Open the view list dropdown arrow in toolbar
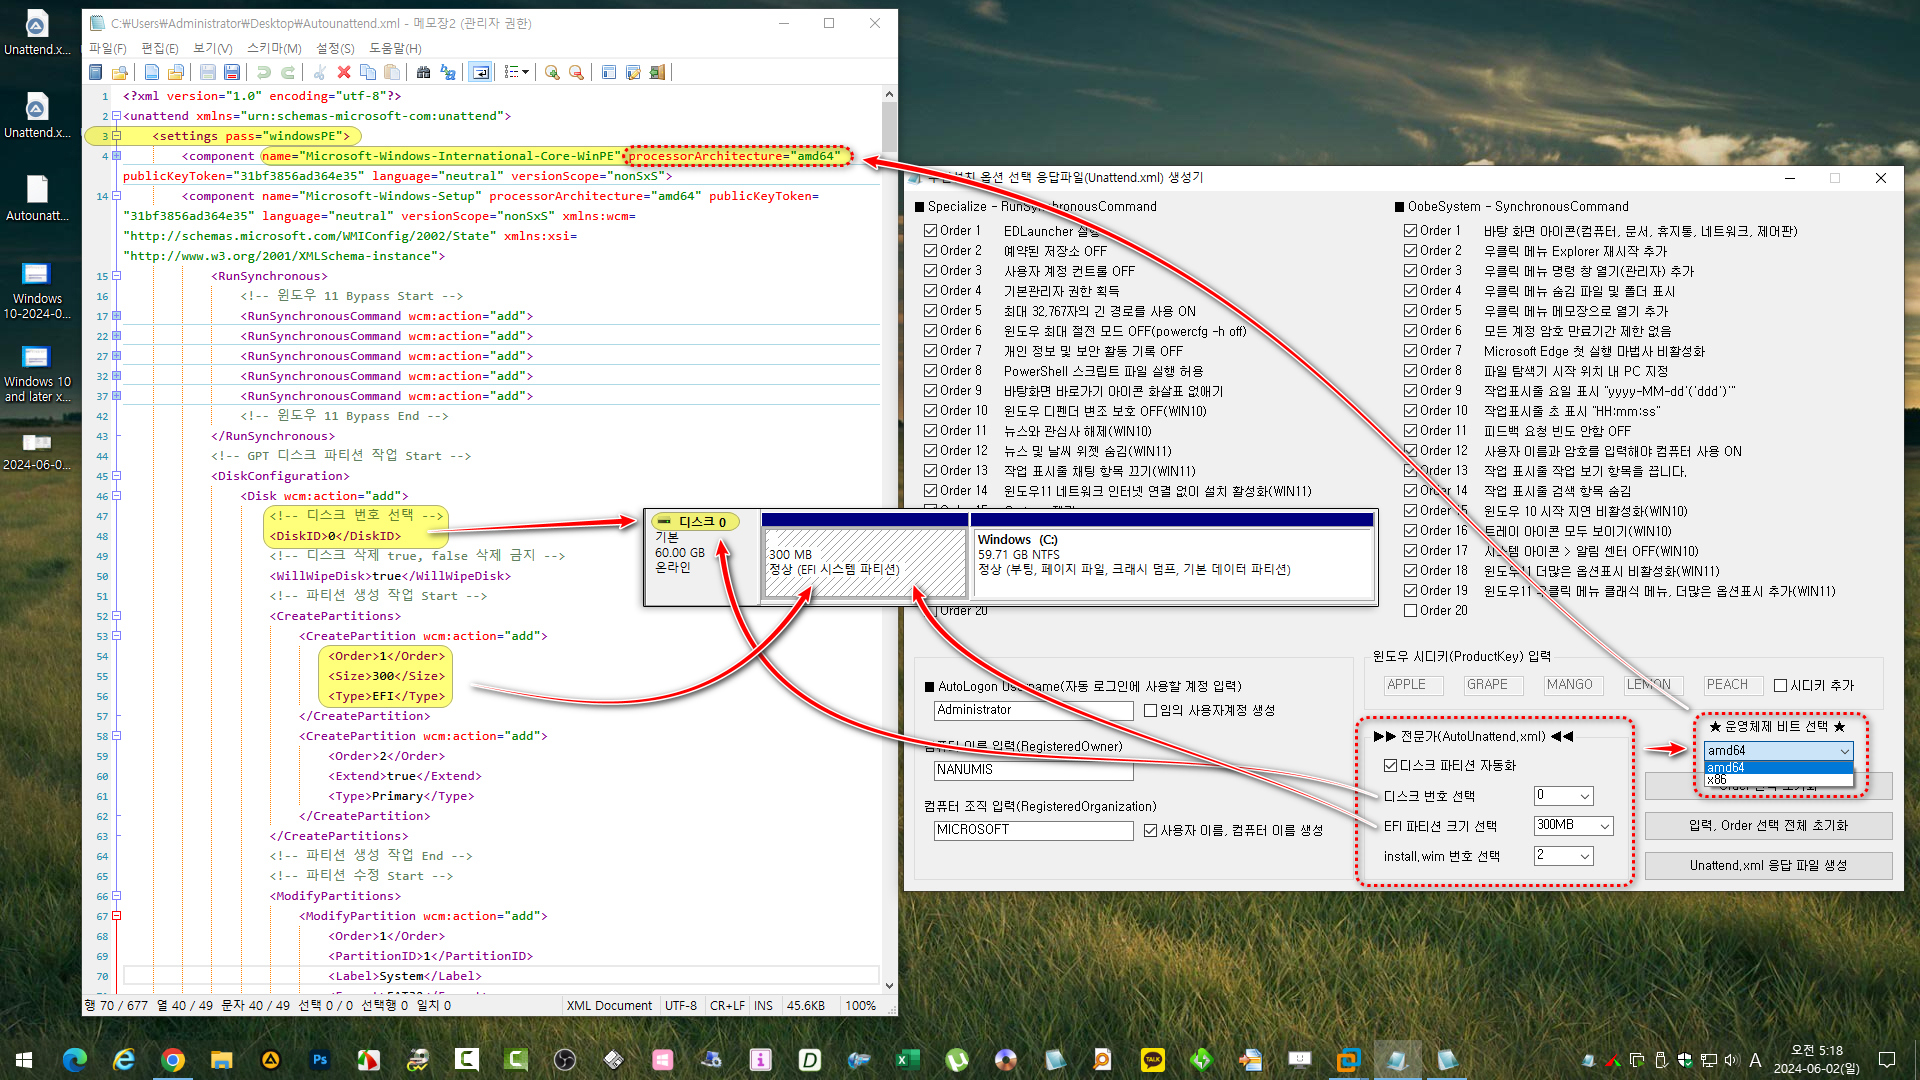 pos(526,72)
